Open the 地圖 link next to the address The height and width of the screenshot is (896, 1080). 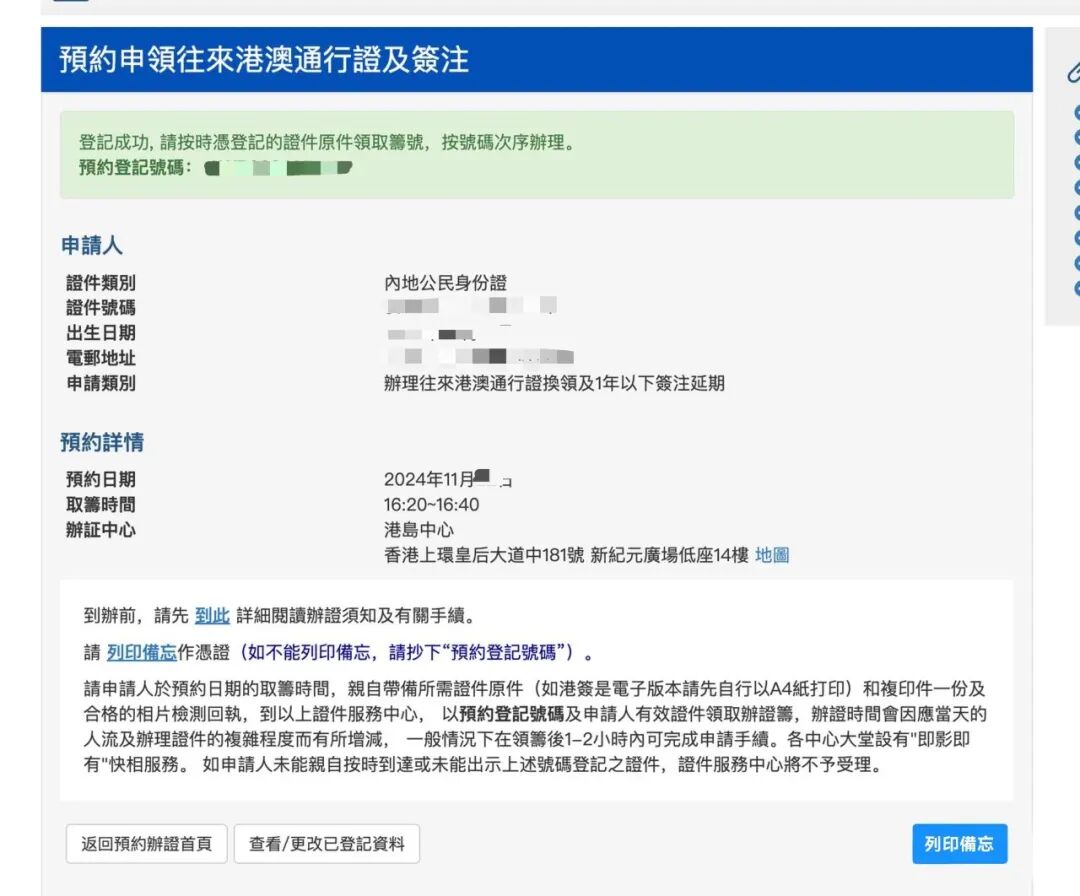775,555
